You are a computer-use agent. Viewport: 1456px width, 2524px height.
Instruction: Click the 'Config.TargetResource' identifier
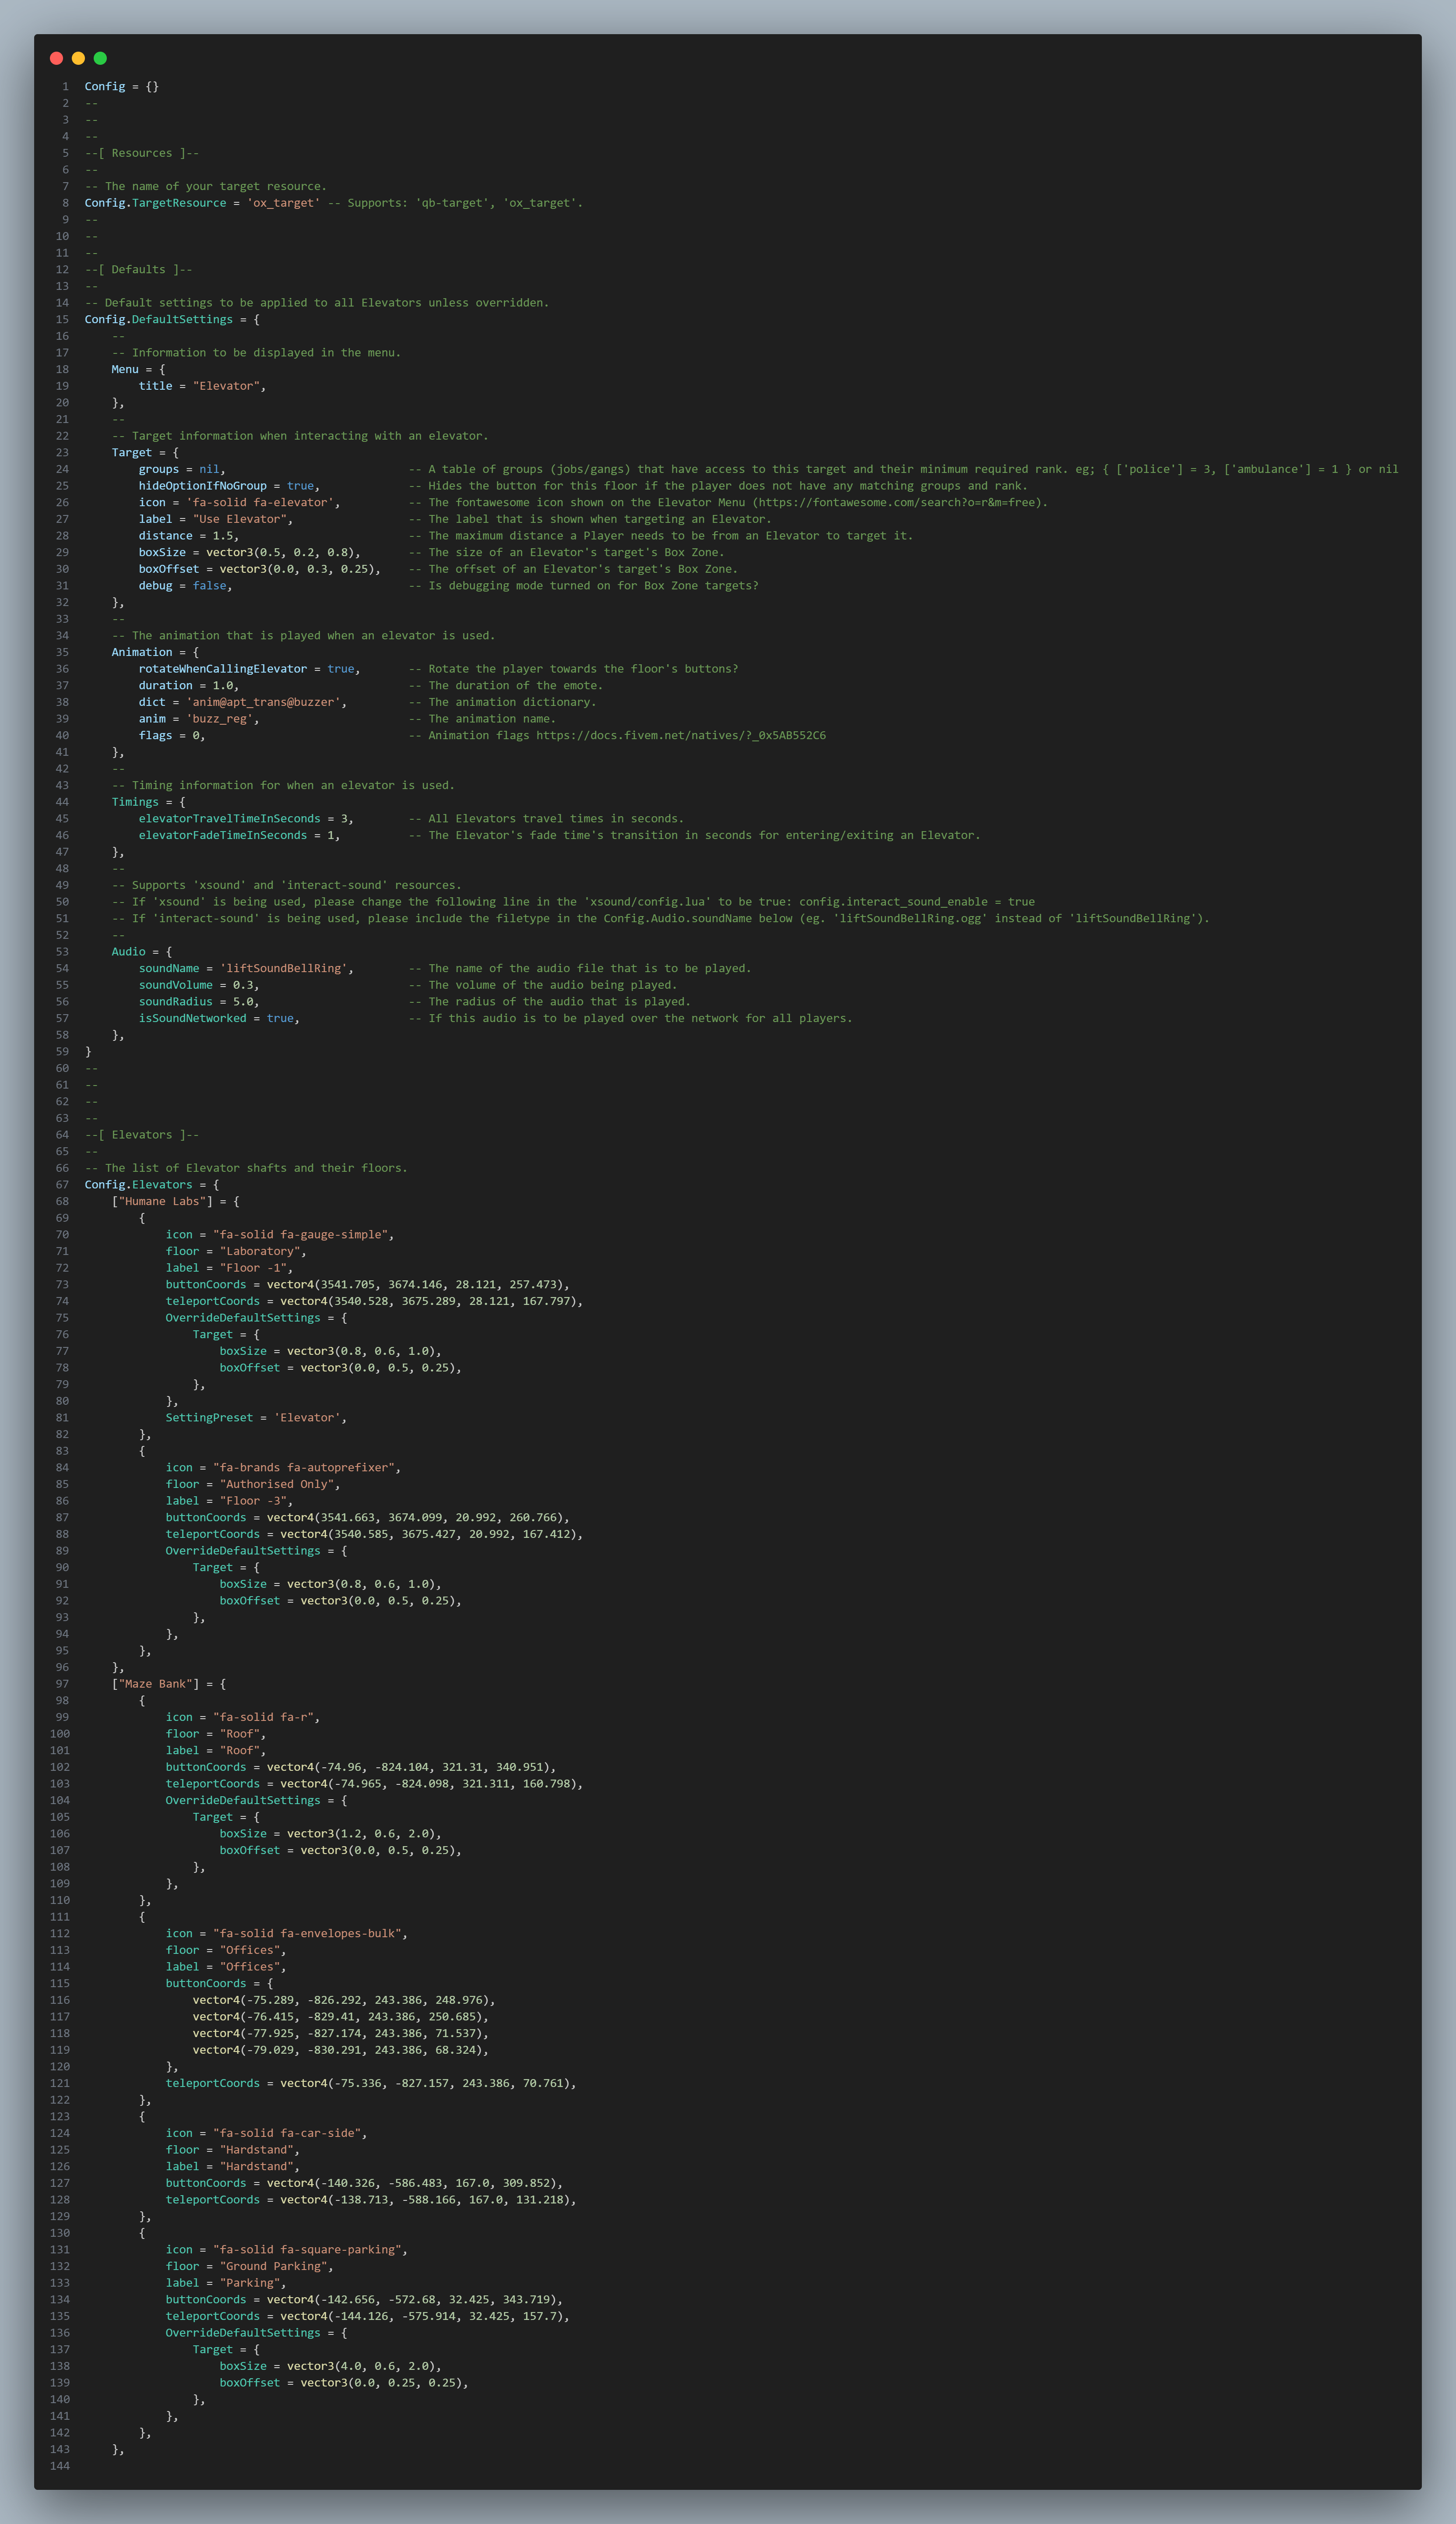click(x=155, y=203)
